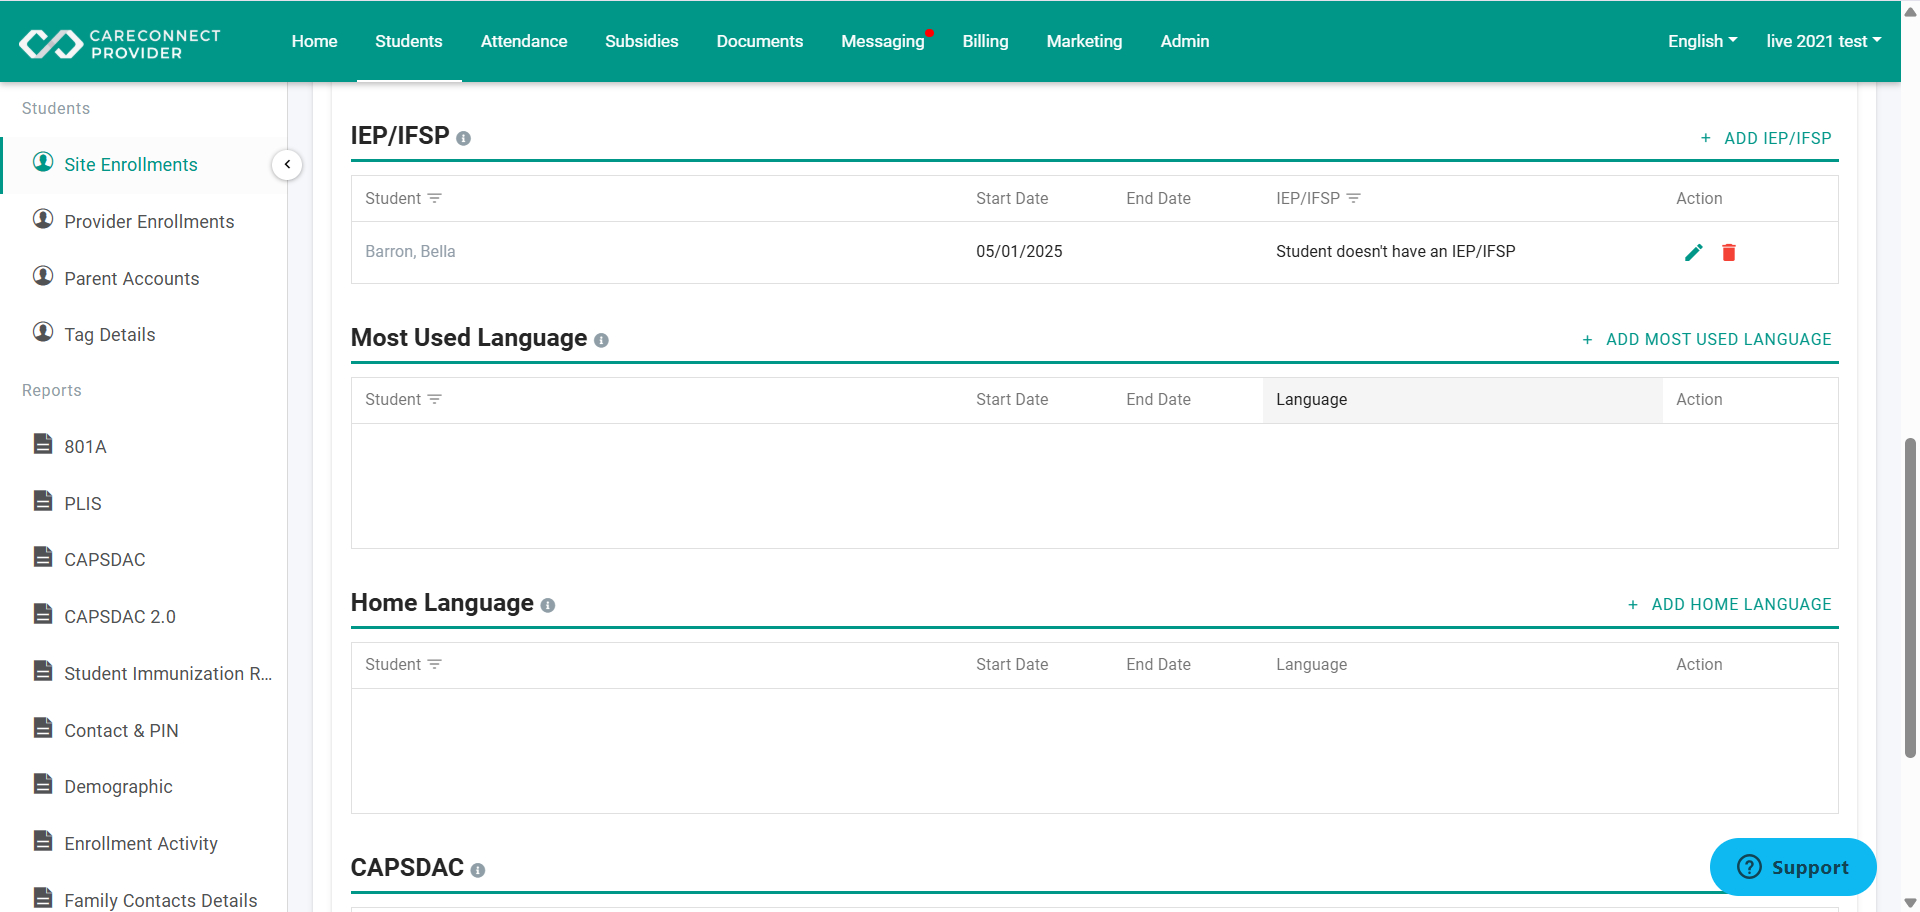Click info icon beside Home Language heading

(548, 605)
